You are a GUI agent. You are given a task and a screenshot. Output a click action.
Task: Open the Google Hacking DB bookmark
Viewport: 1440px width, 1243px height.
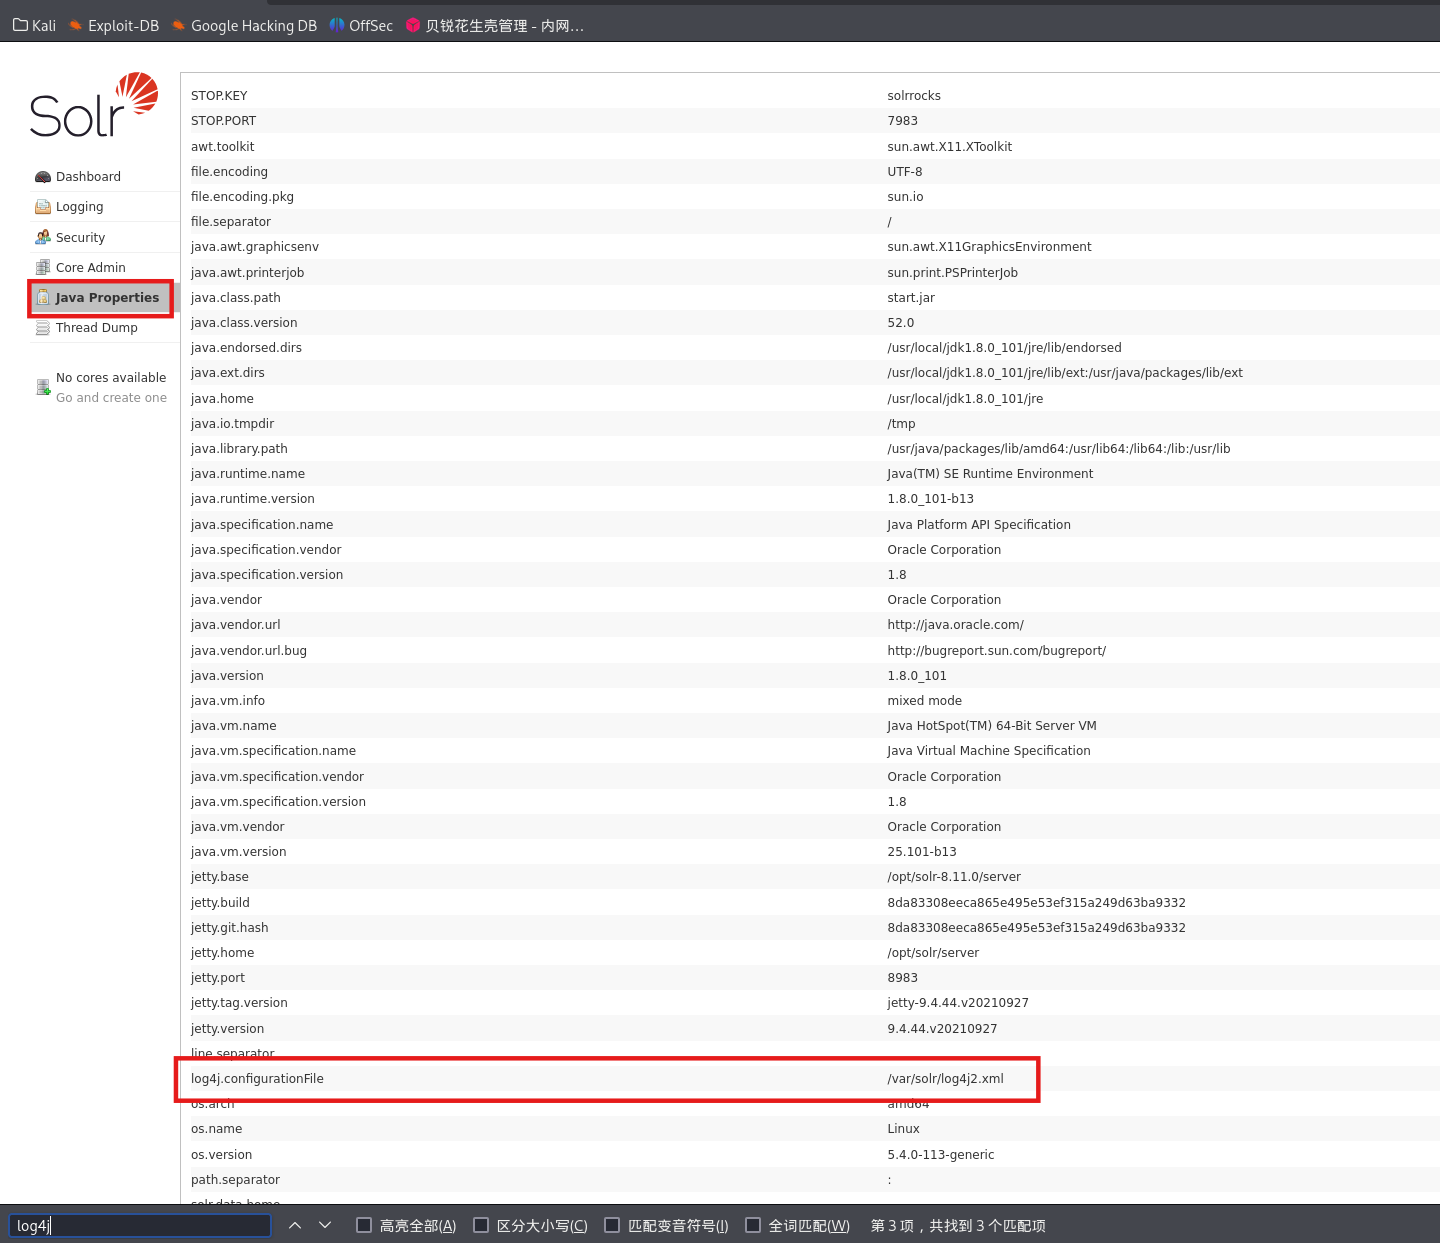pyautogui.click(x=243, y=25)
